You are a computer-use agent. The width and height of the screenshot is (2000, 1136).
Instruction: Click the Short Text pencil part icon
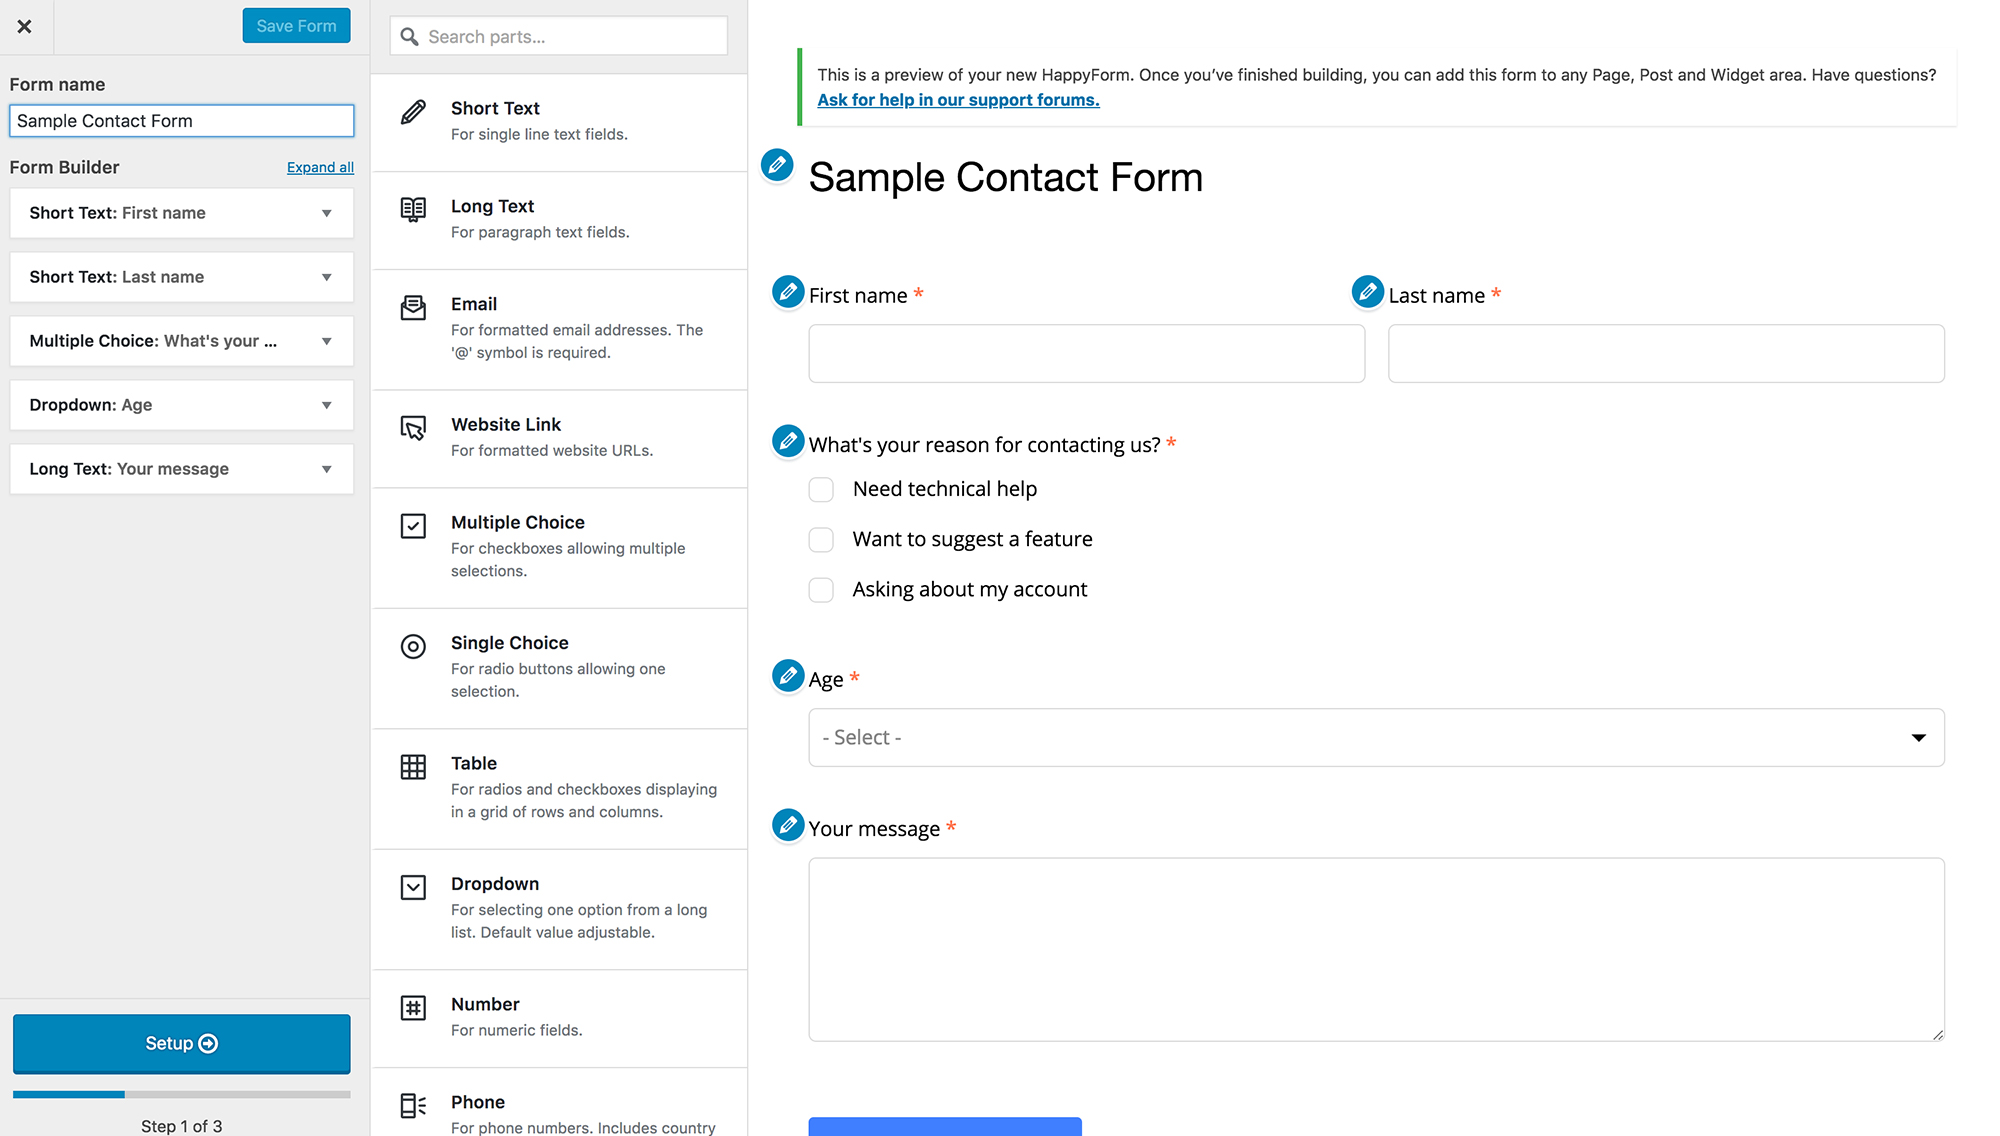click(413, 111)
